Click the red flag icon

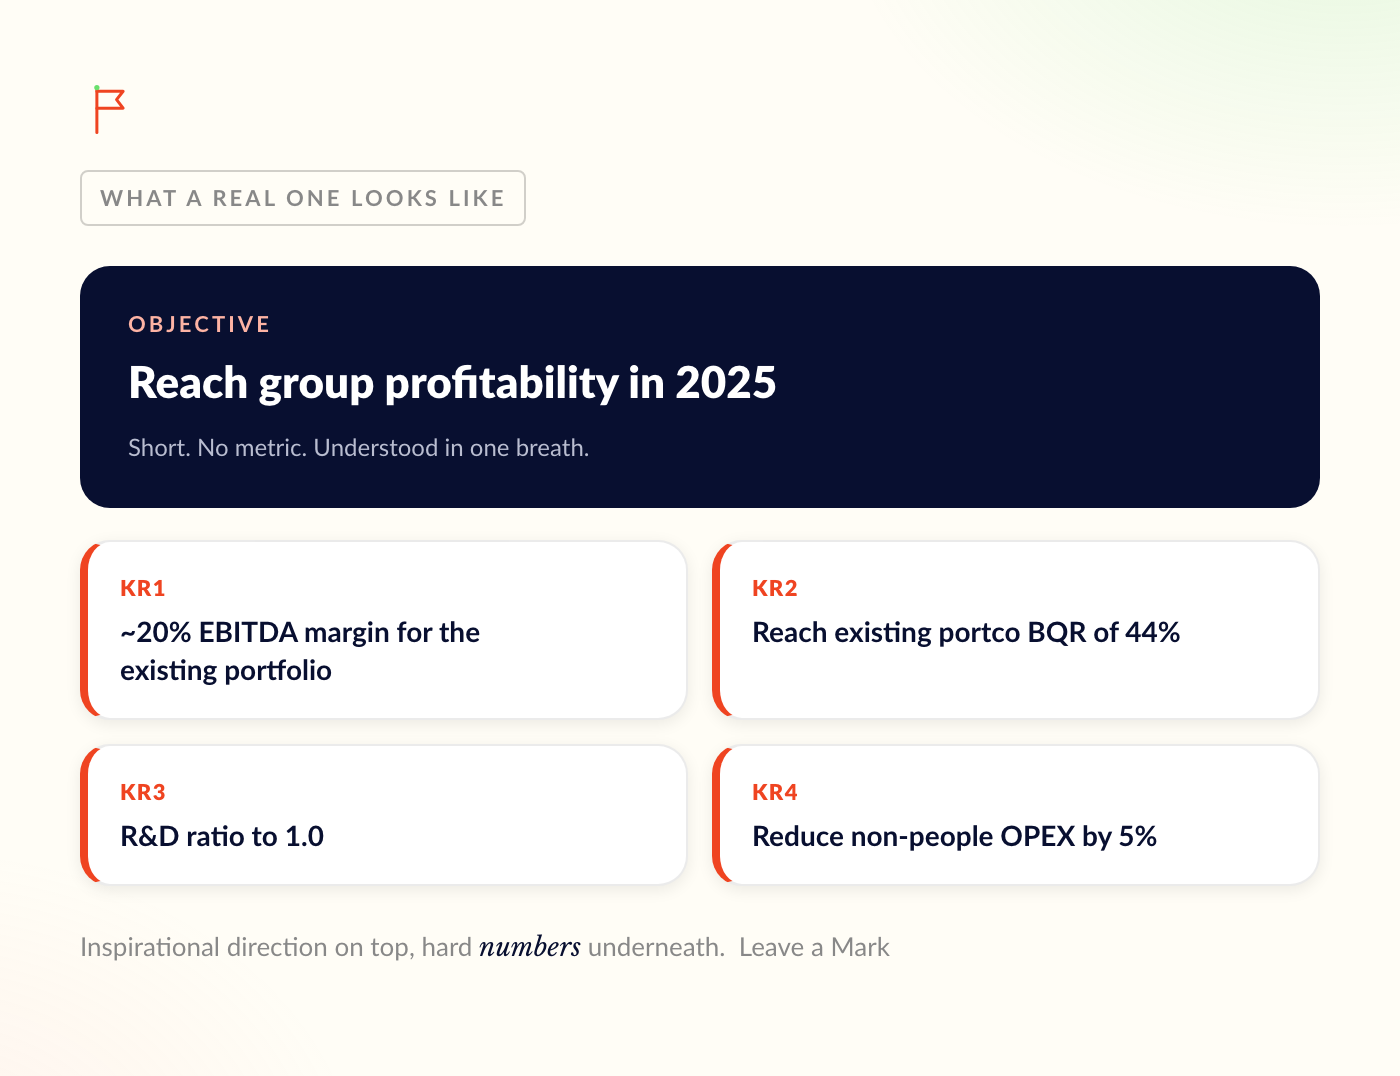coord(109,110)
